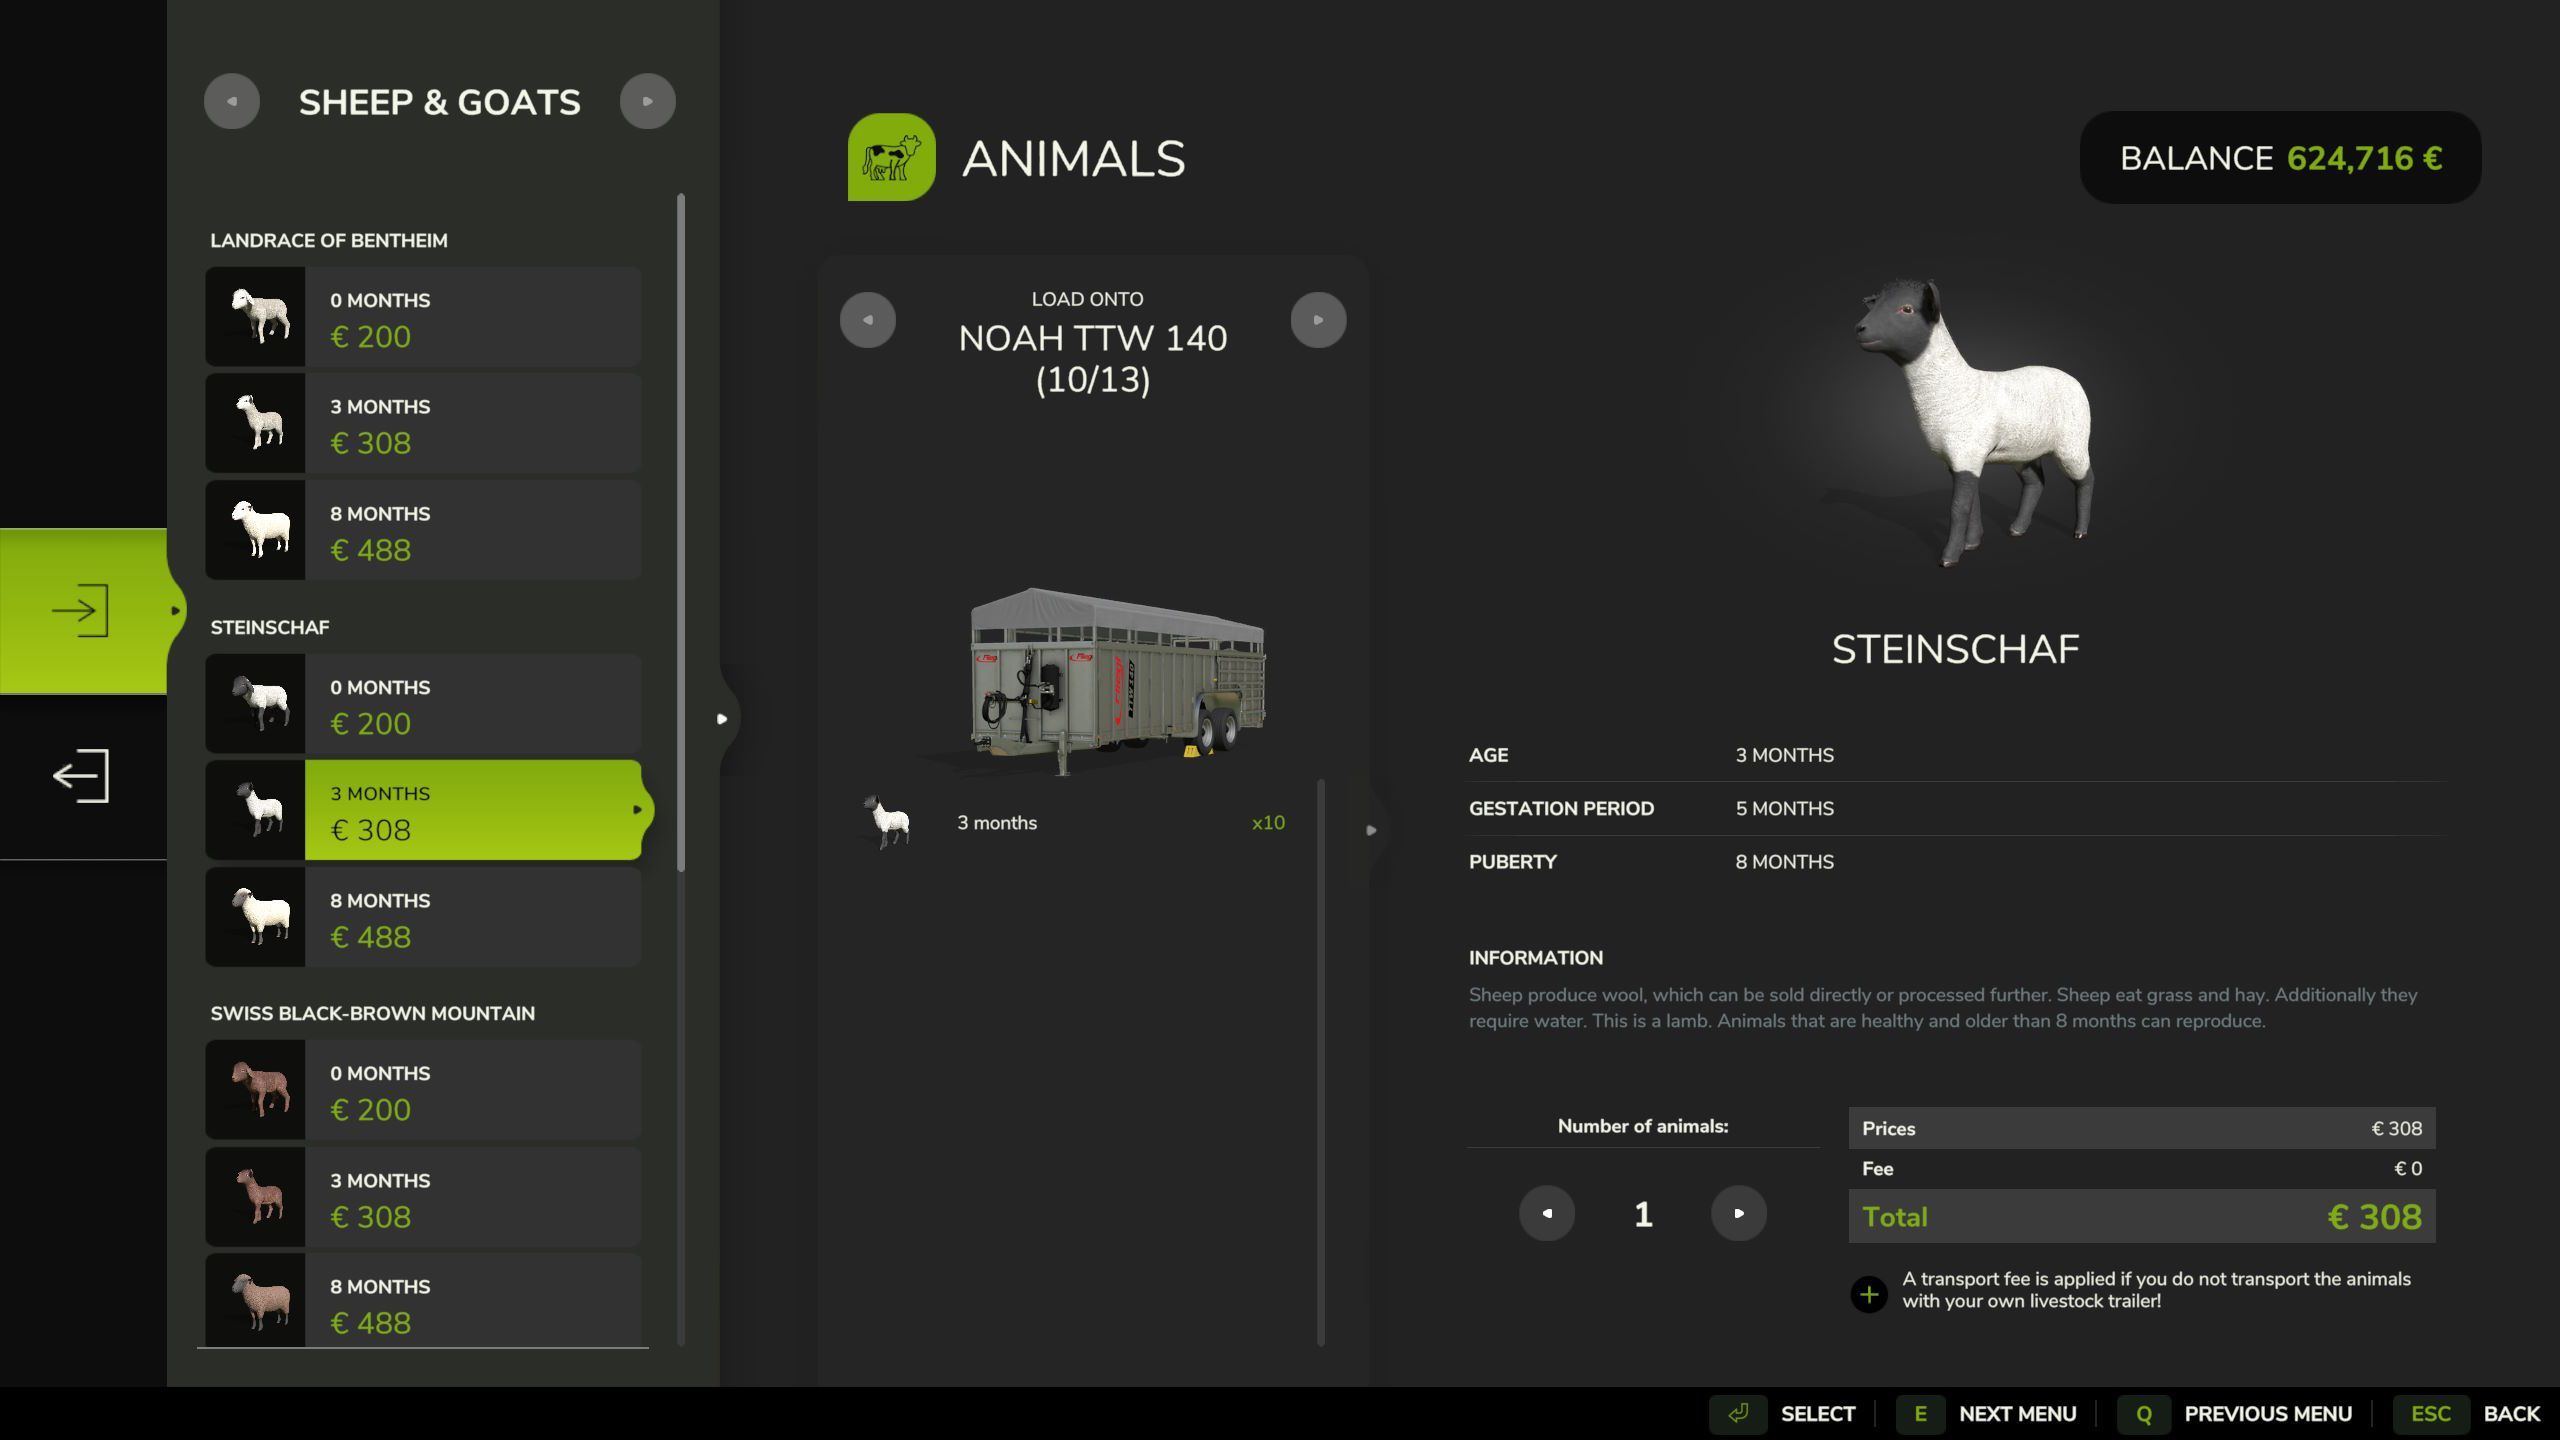The image size is (2560, 1440).
Task: Select previous trailer in Load Onto
Action: (x=867, y=320)
